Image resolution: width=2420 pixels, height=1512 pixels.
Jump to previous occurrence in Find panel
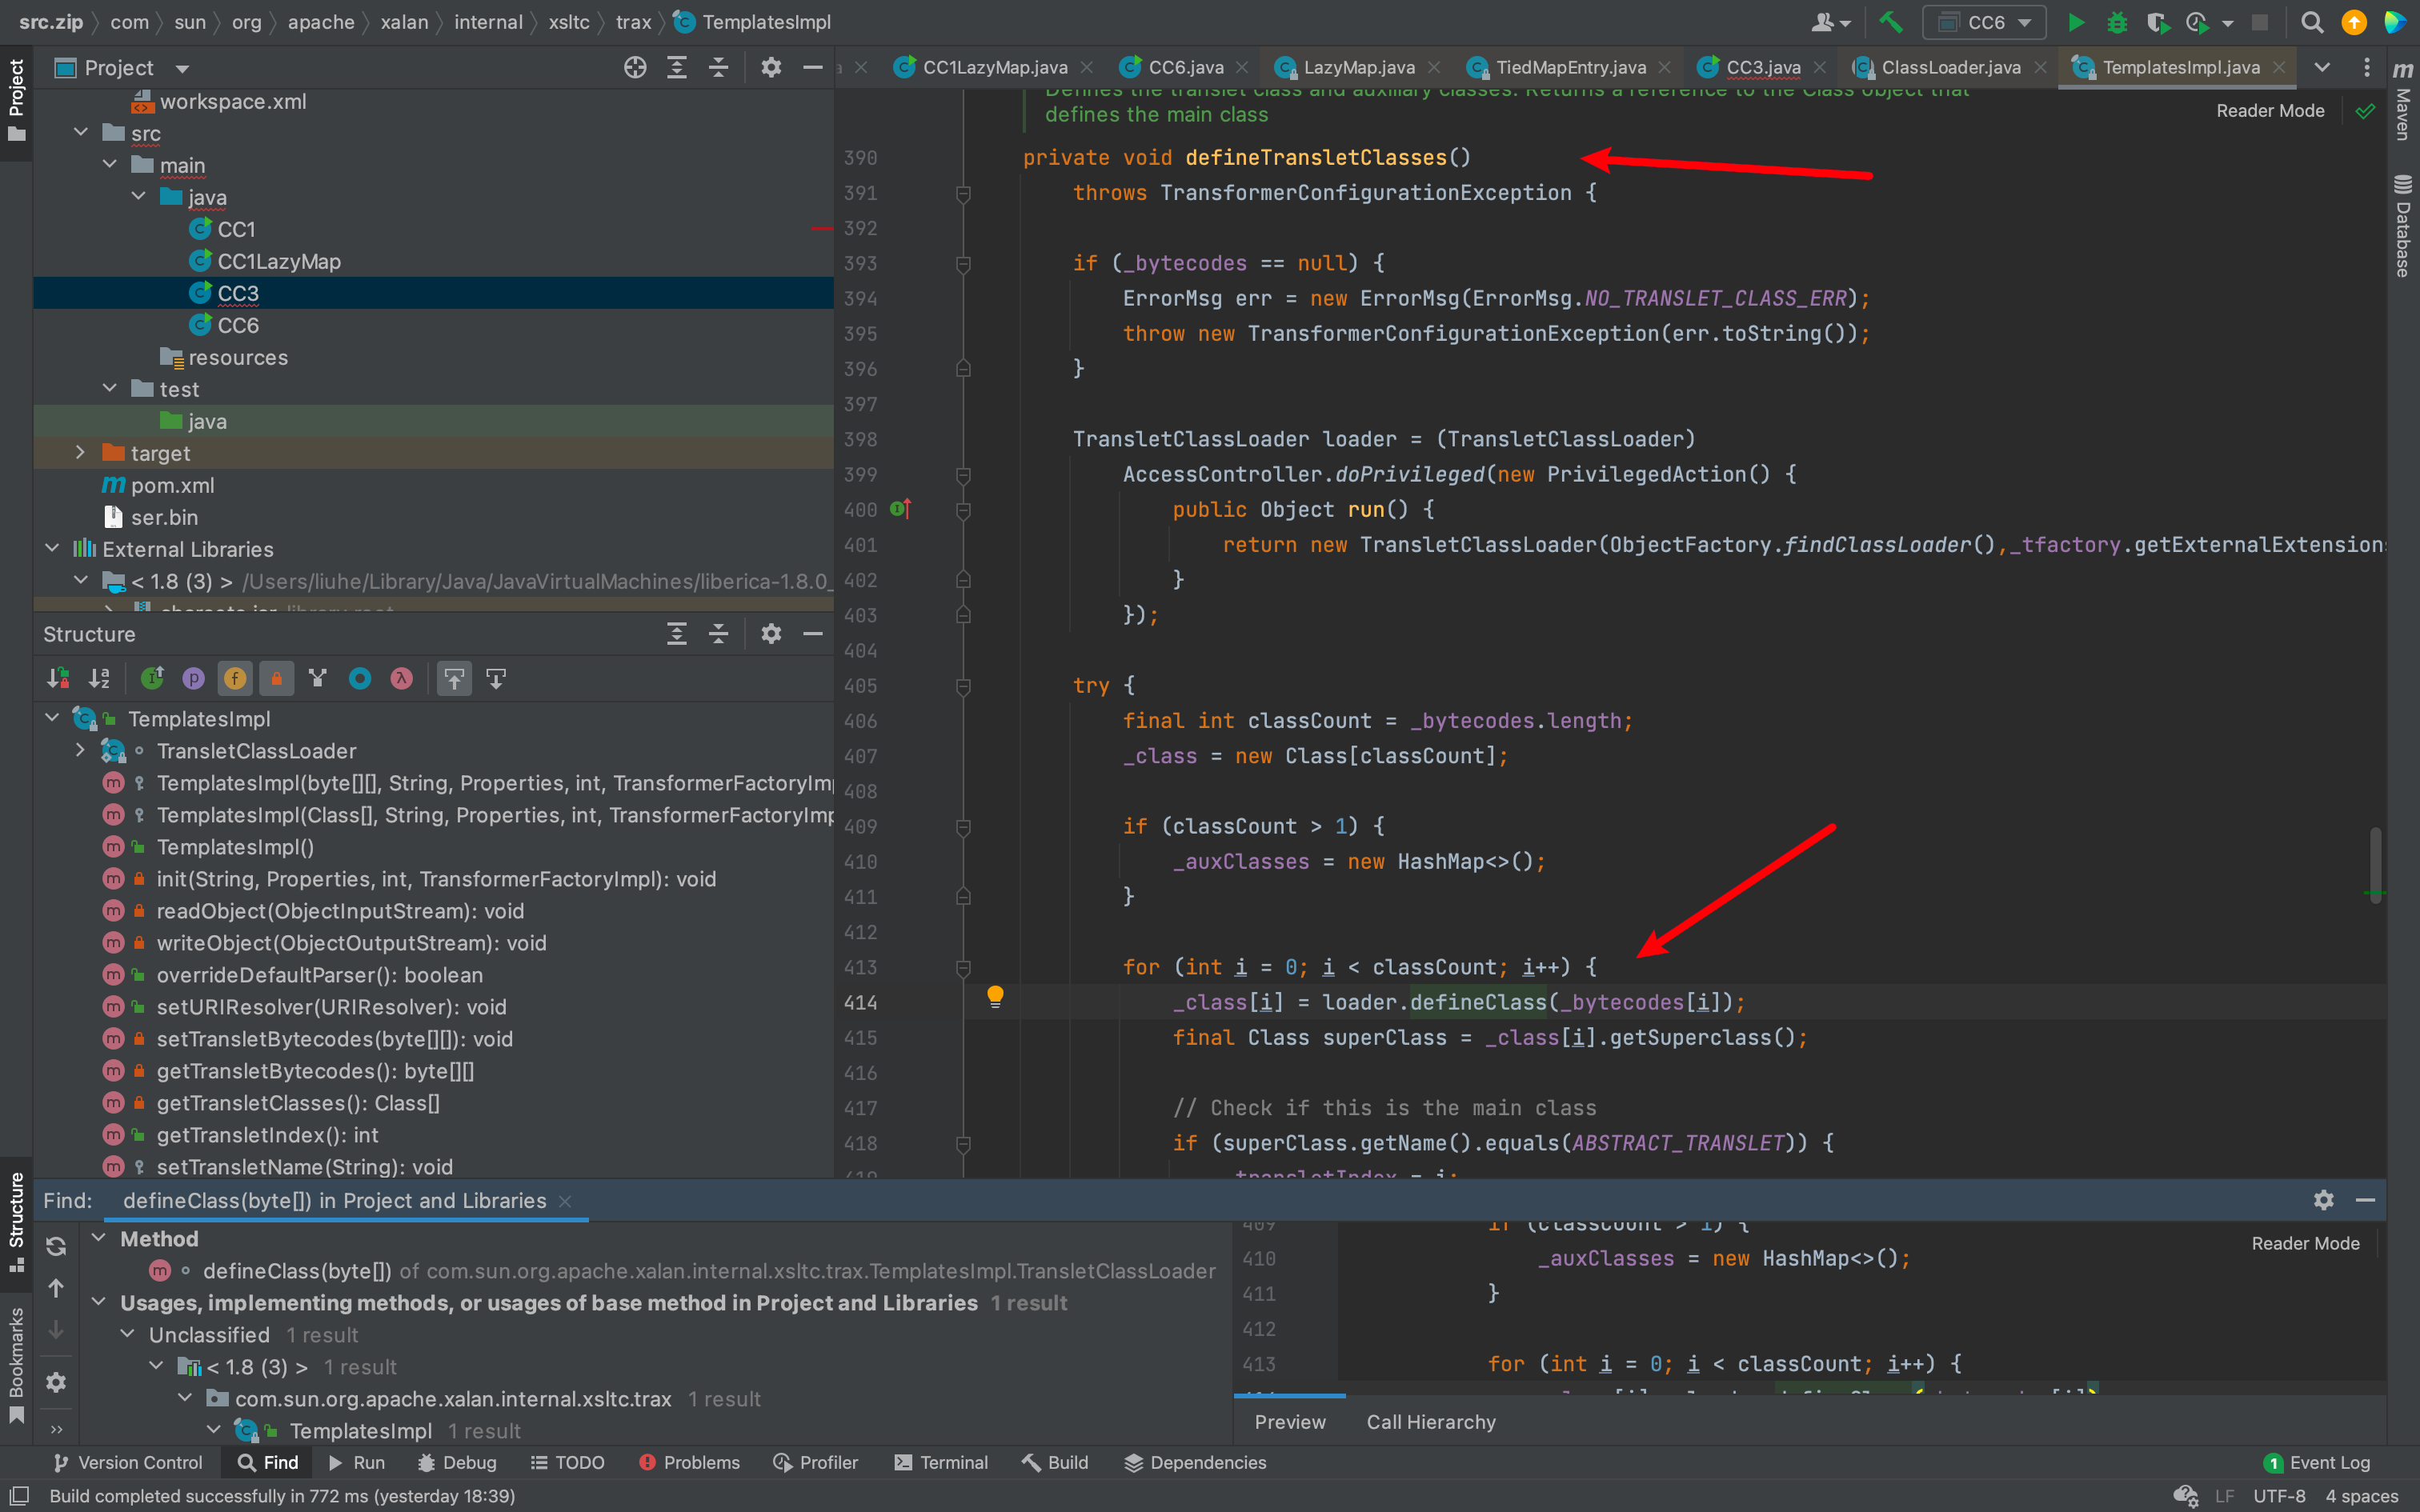(x=56, y=1288)
